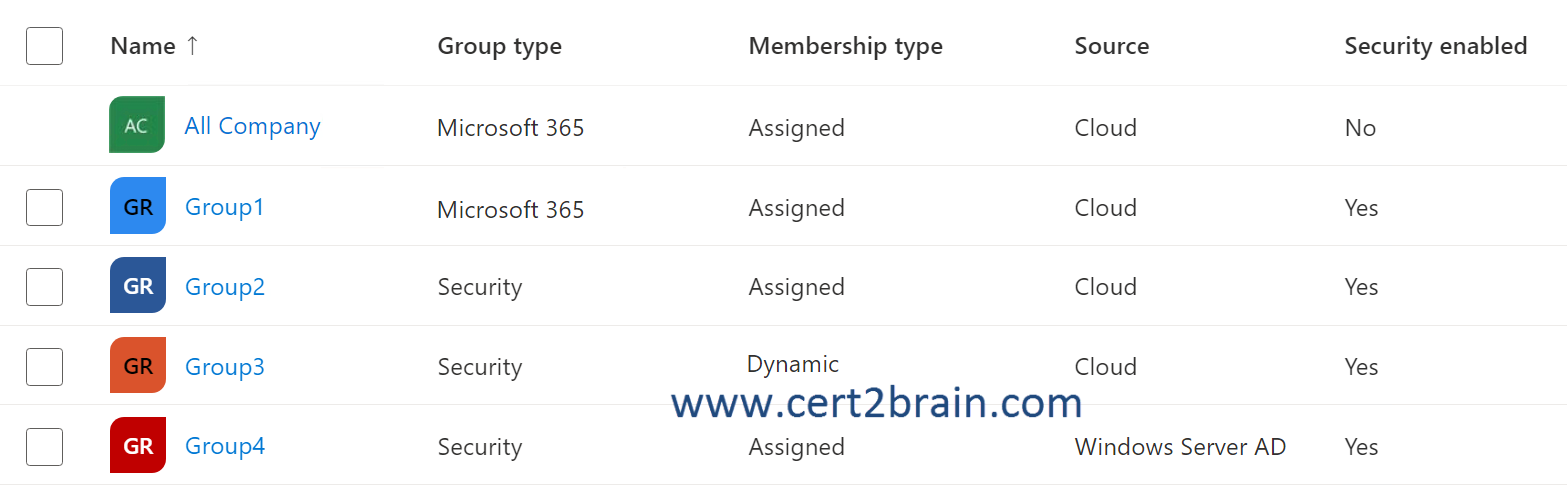Click the orange Group3 GR icon
Viewport: 1567px width, 492px height.
pyautogui.click(x=137, y=365)
